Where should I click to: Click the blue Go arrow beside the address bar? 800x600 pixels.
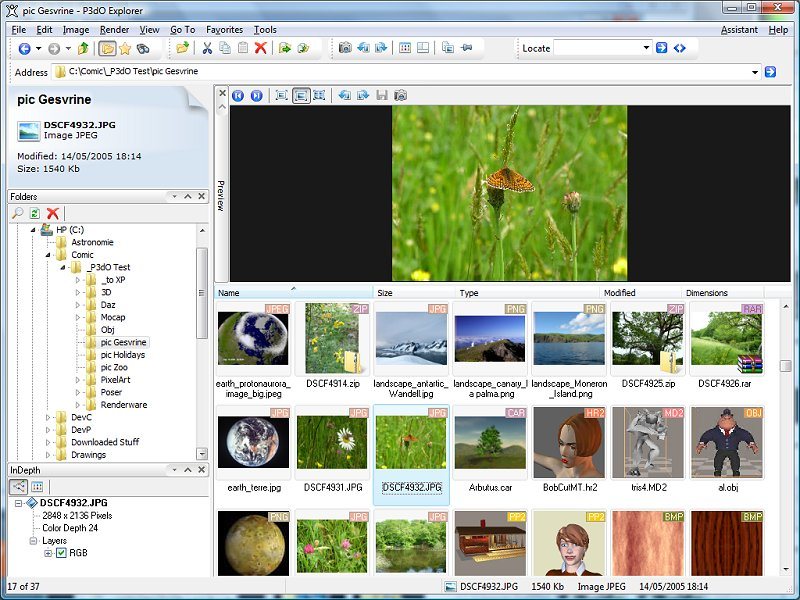pyautogui.click(x=770, y=72)
